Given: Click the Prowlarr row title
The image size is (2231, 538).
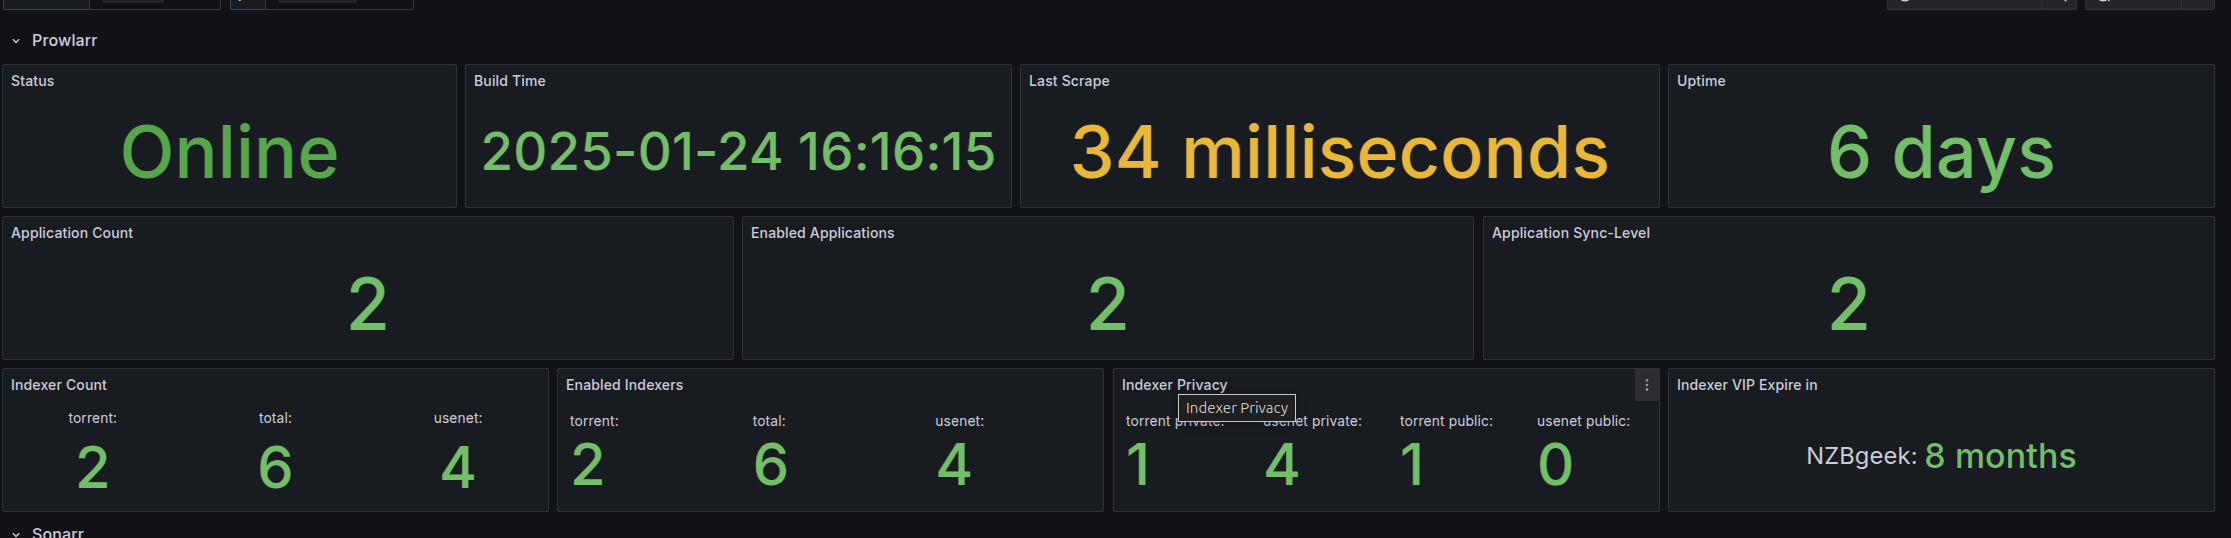Looking at the screenshot, I should (64, 41).
